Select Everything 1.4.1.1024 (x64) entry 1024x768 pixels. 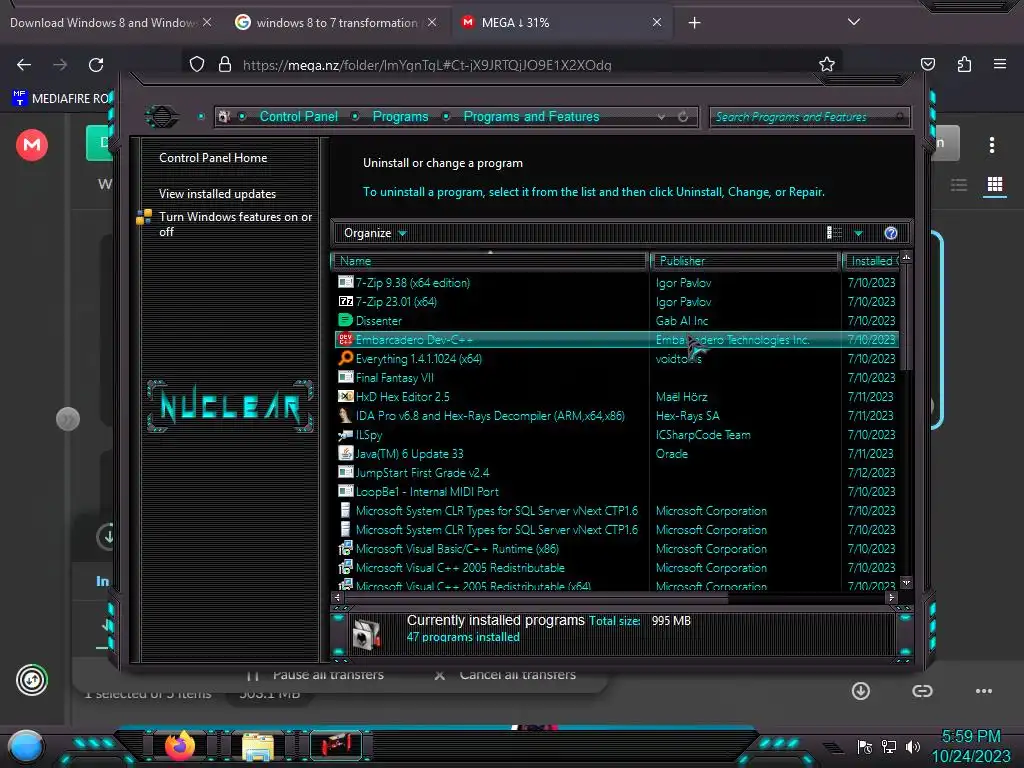[x=616, y=359]
